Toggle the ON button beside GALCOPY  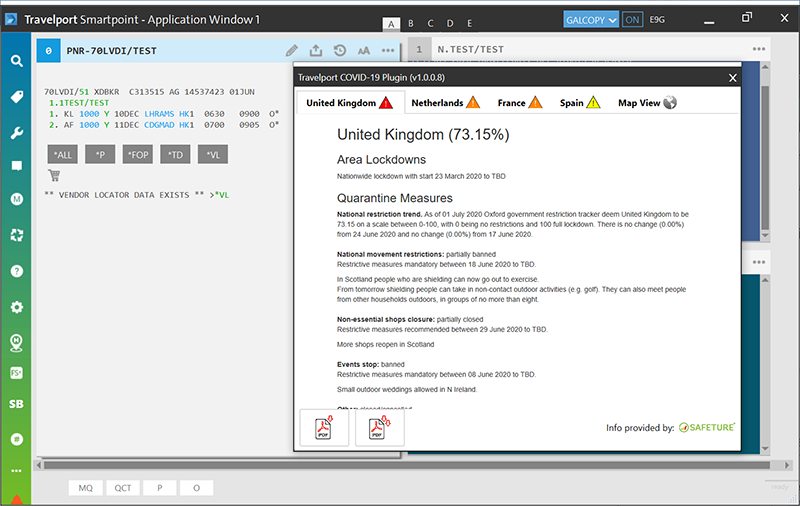(x=632, y=20)
